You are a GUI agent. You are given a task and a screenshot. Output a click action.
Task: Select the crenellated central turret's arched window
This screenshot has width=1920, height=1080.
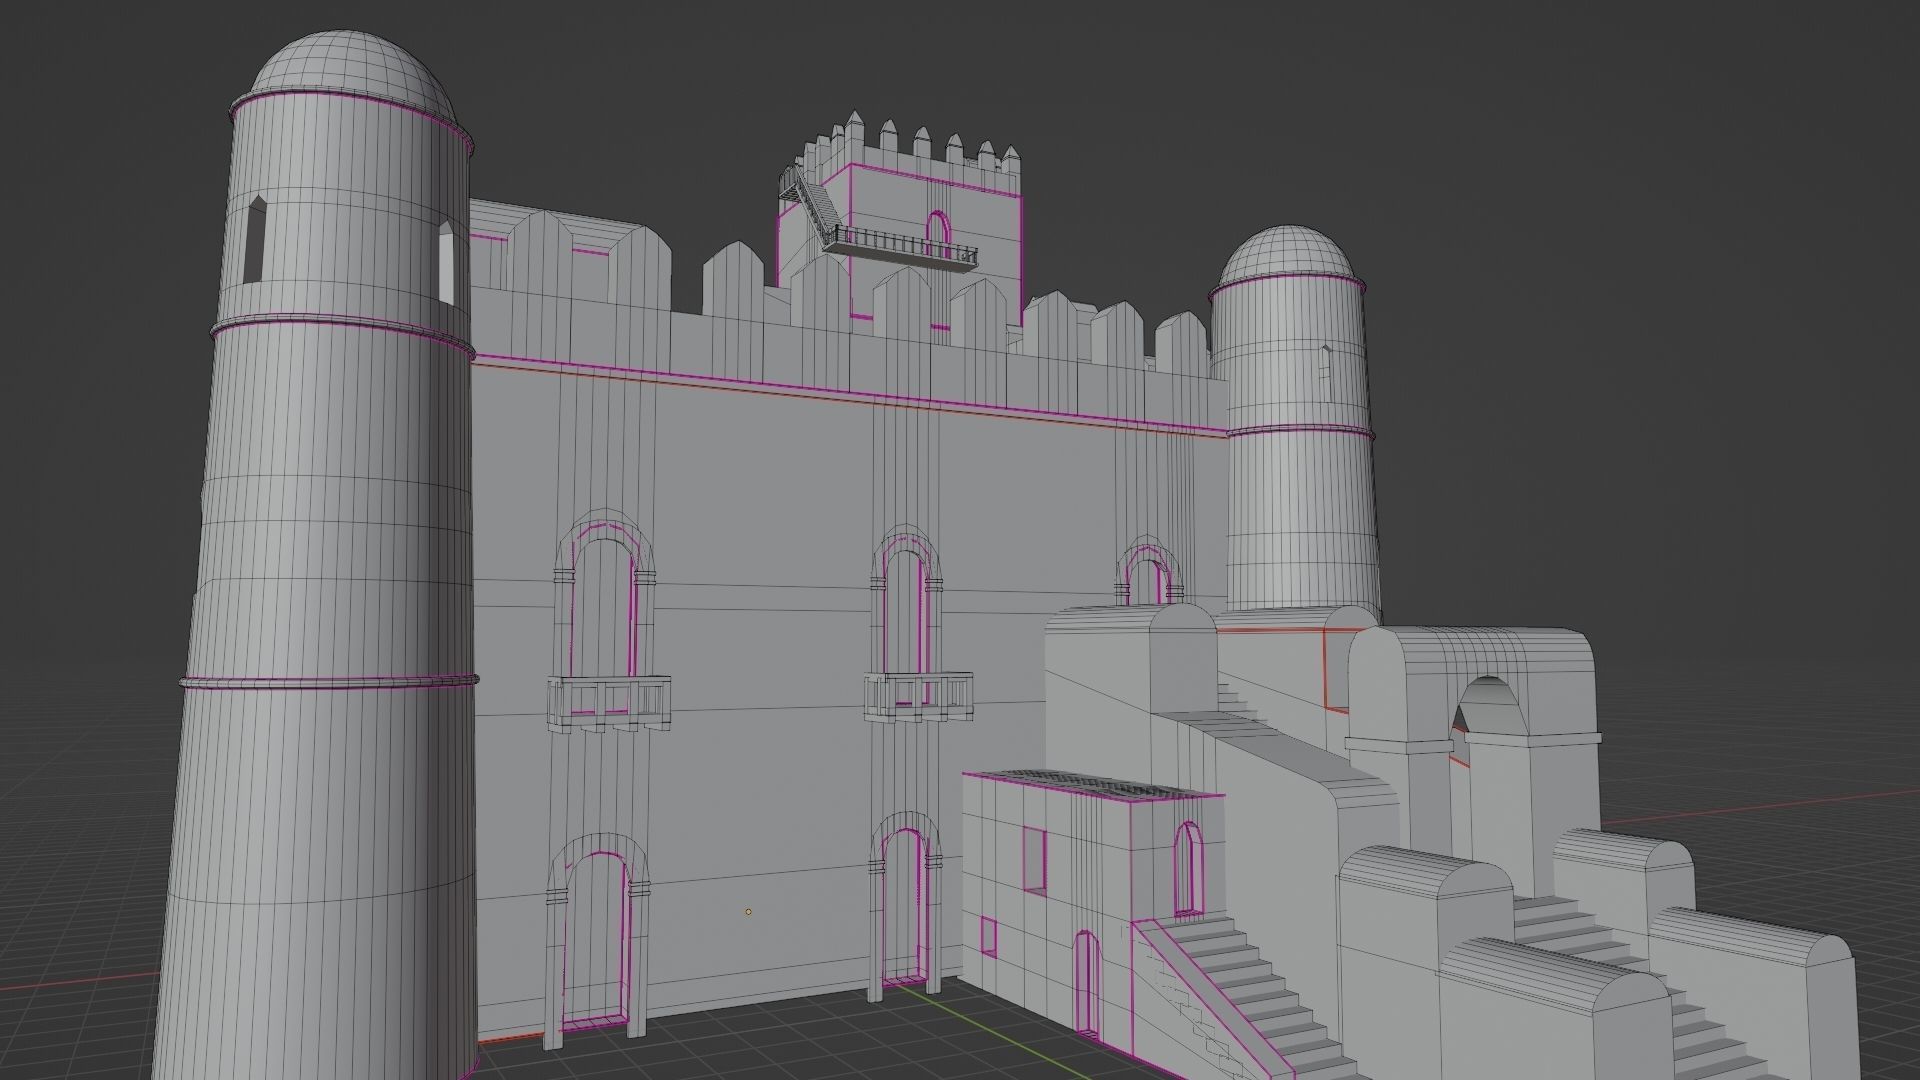tap(937, 235)
